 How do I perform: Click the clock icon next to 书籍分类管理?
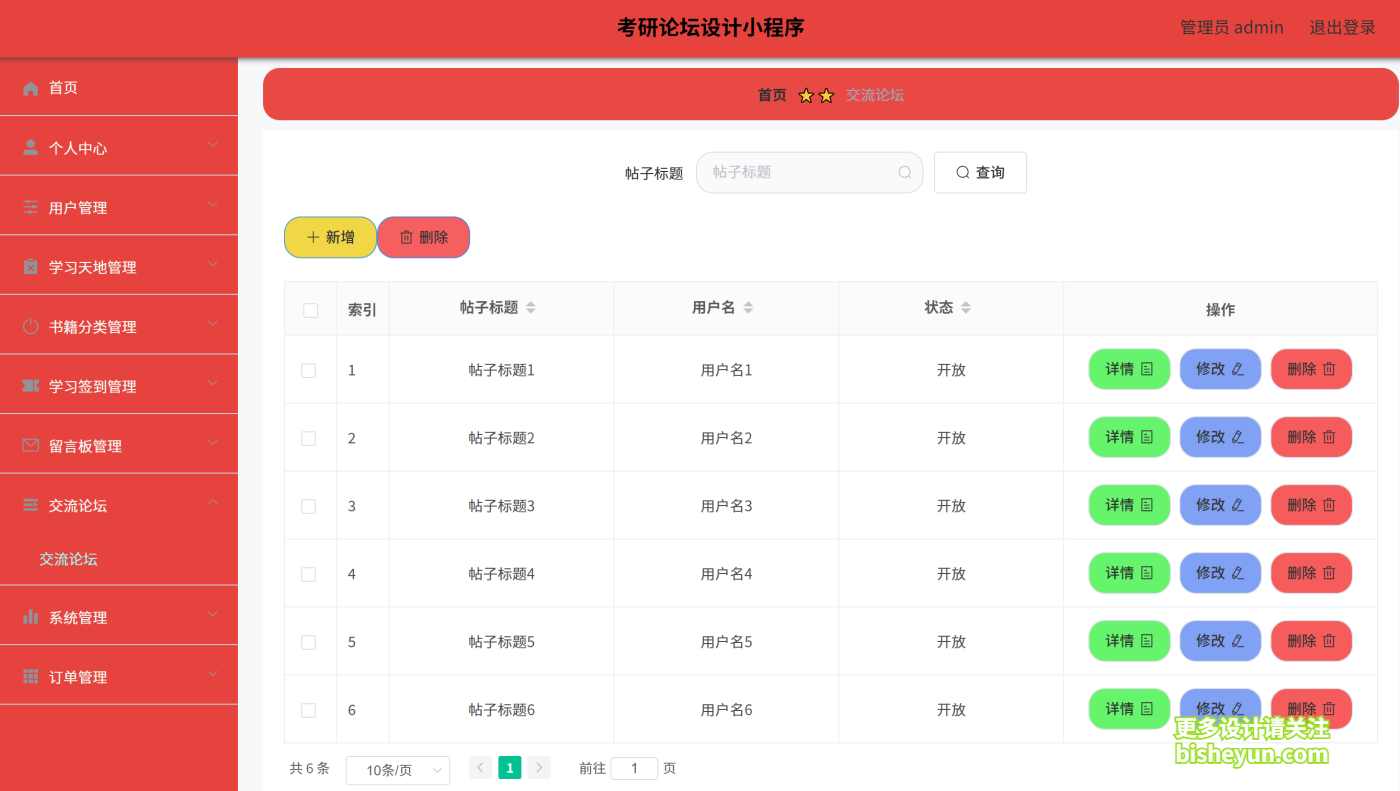(30, 324)
